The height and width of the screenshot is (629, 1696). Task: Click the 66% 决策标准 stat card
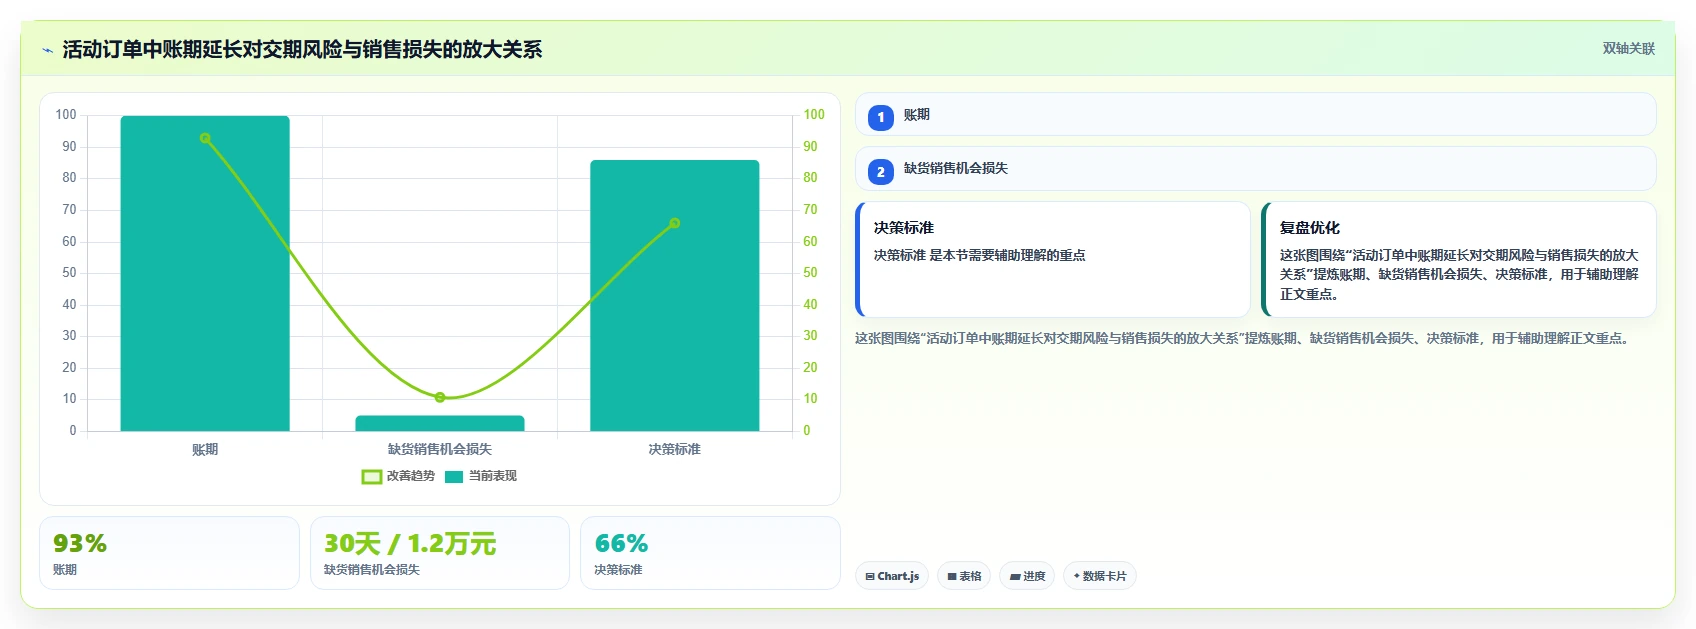(710, 553)
